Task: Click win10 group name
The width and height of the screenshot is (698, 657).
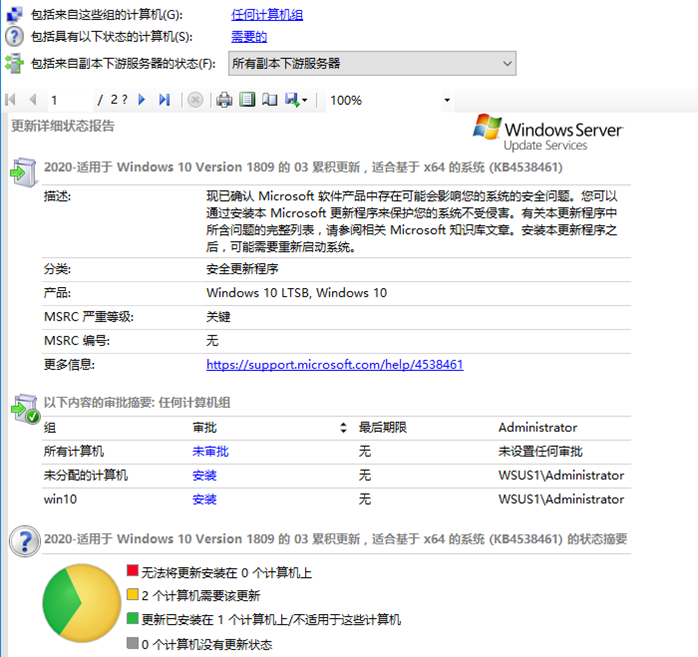Action: coord(60,499)
